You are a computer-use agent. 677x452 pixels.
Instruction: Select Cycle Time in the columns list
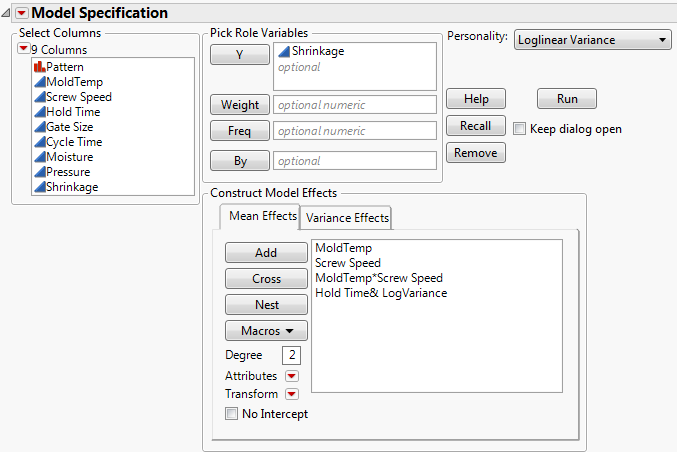(73, 142)
